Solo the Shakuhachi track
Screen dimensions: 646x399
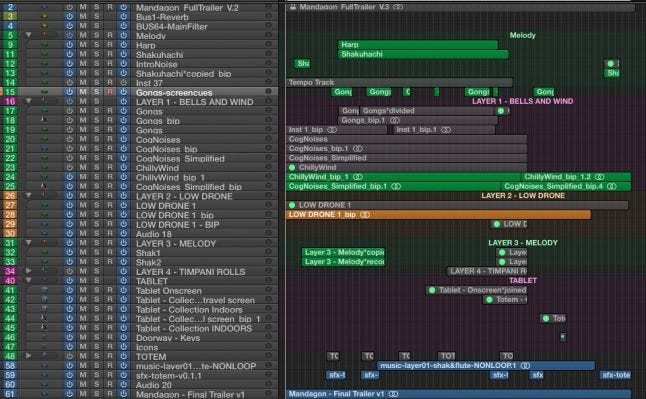(96, 54)
